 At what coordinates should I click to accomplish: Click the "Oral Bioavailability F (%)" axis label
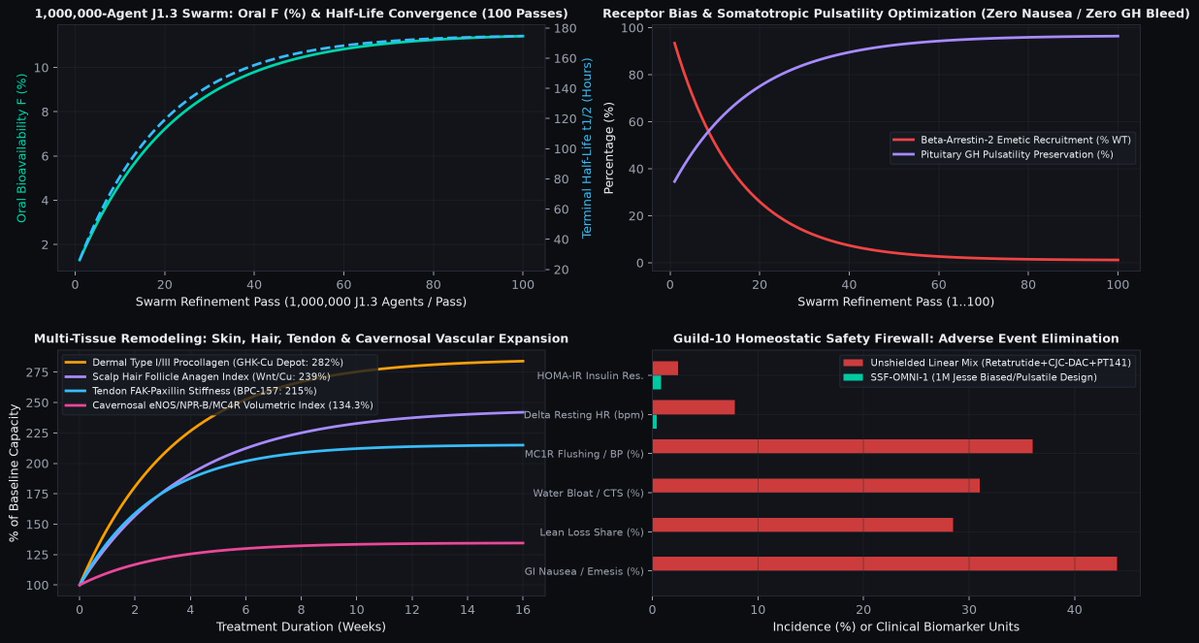(21, 148)
